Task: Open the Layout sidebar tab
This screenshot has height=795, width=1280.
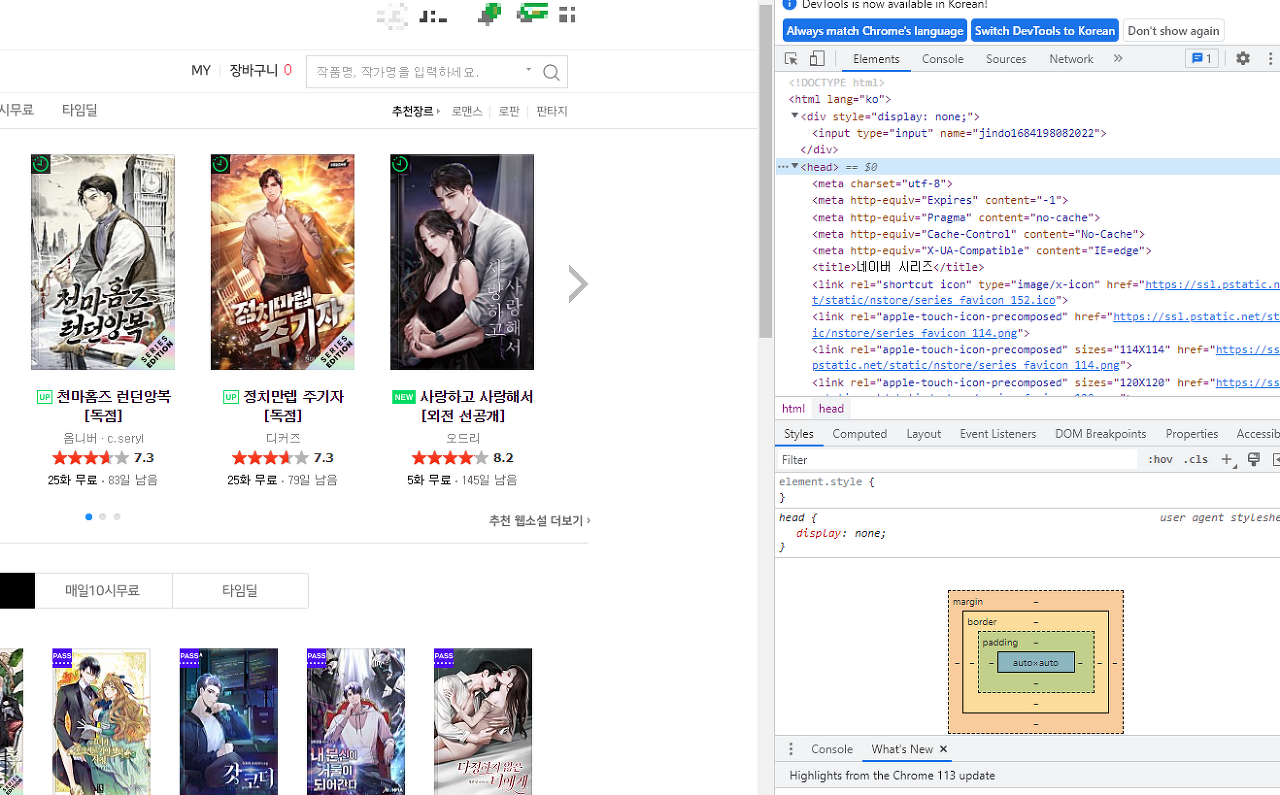Action: [x=923, y=434]
